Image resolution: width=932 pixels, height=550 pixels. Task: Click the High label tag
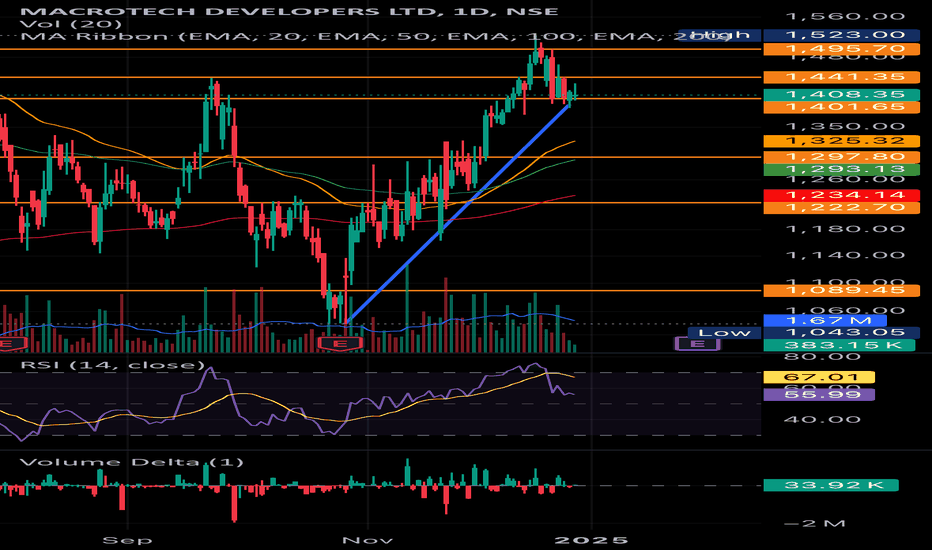tap(720, 34)
